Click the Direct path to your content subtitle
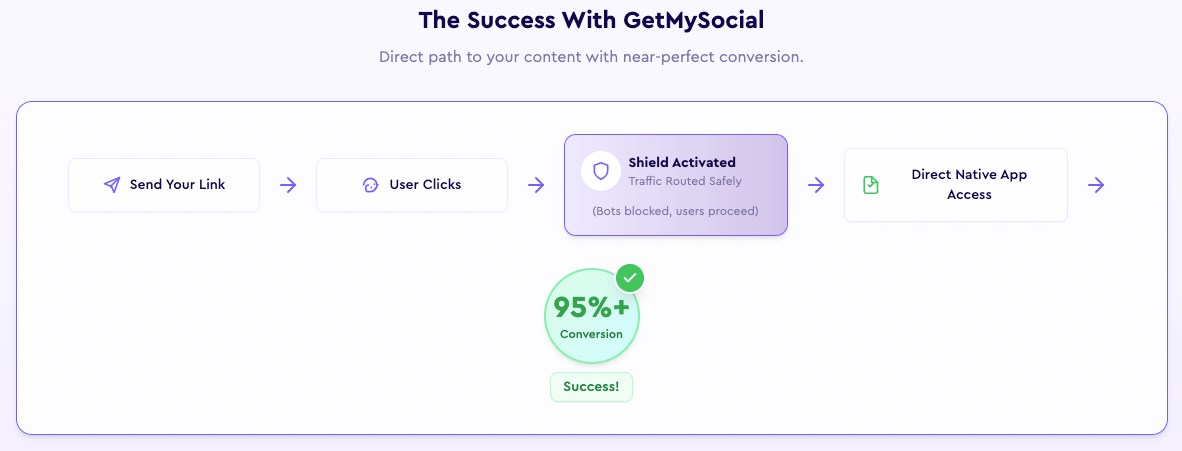The height and width of the screenshot is (451, 1182). 591,57
